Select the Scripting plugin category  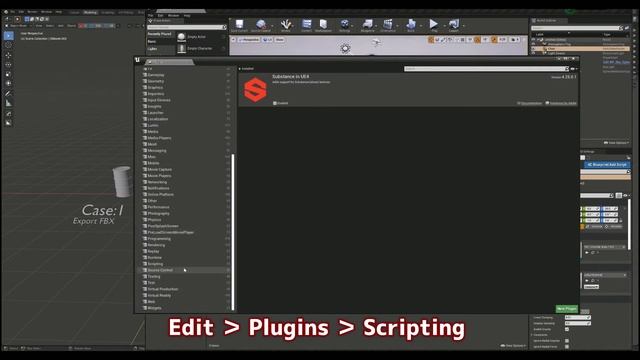[155, 264]
